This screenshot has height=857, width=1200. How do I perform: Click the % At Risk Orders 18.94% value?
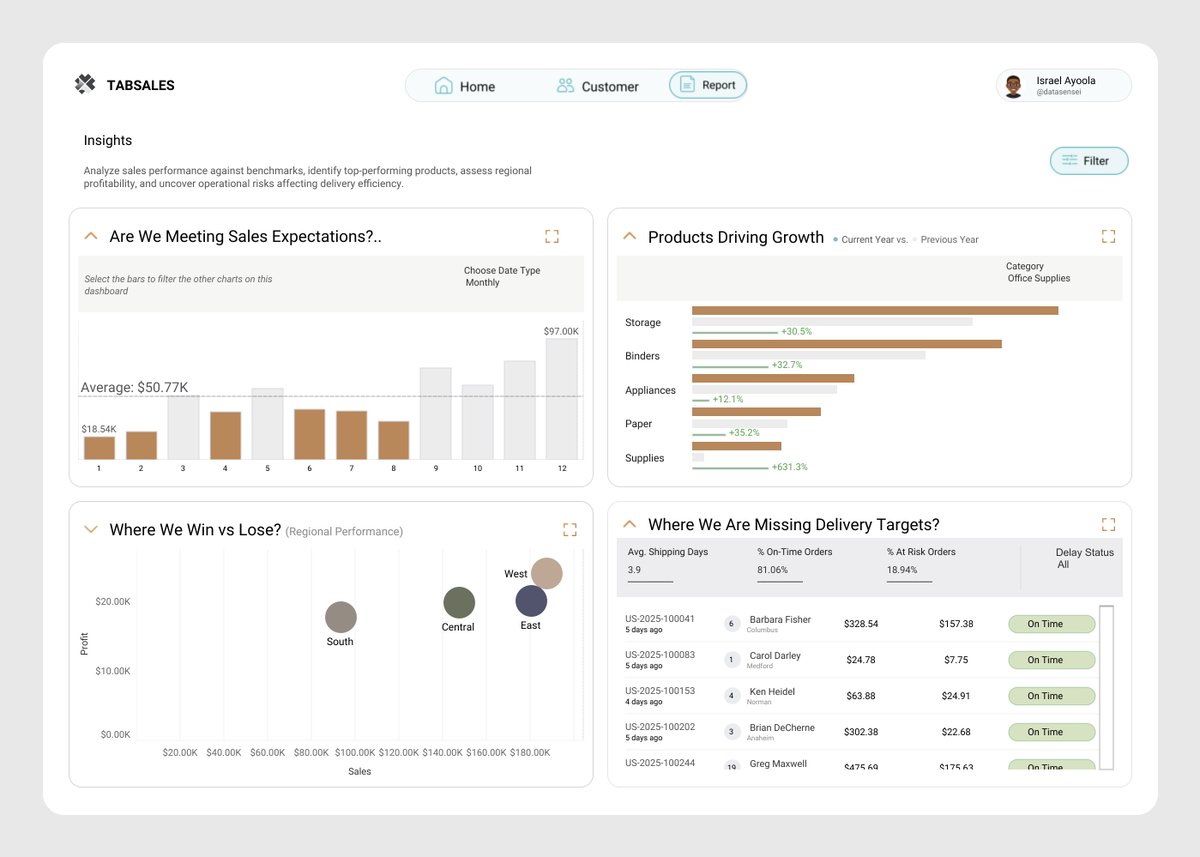click(x=902, y=570)
